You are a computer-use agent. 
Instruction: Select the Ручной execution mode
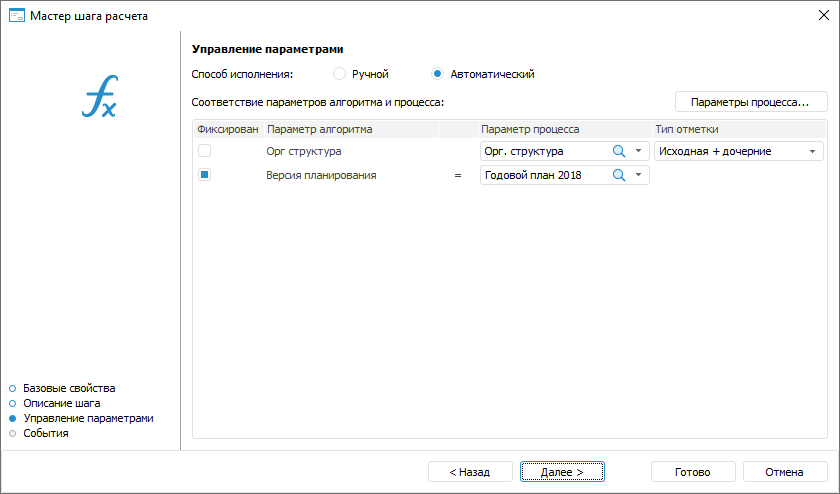click(340, 74)
